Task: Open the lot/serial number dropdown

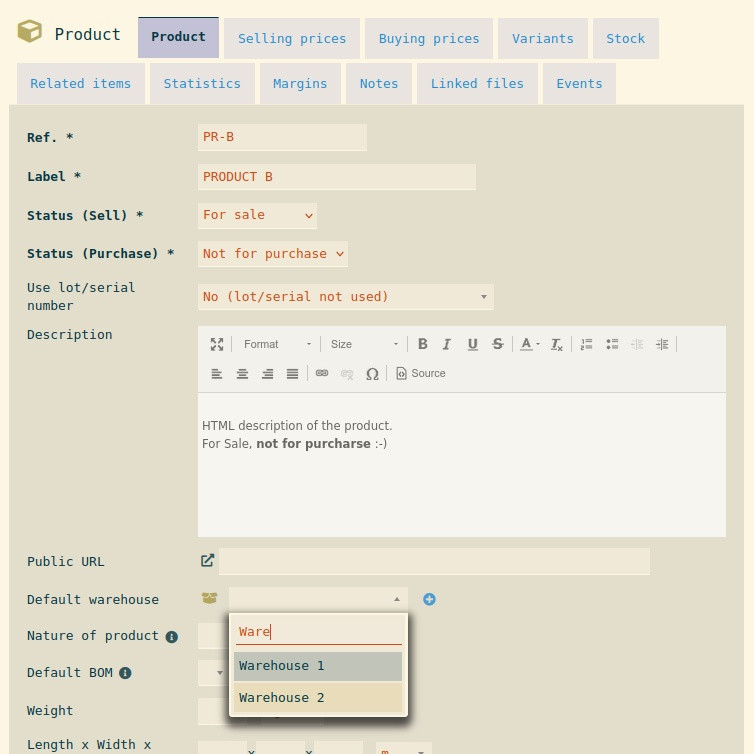Action: 346,297
